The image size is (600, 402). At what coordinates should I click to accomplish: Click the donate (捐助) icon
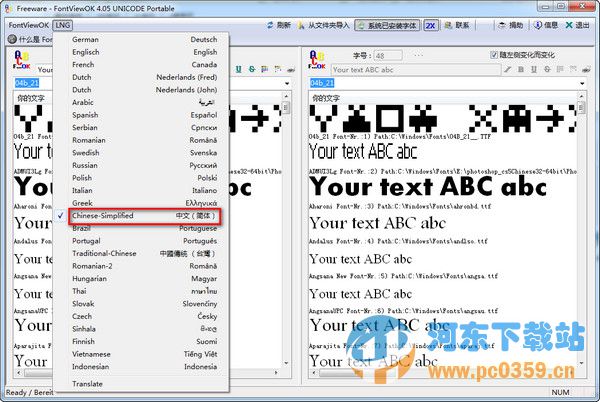click(x=502, y=25)
